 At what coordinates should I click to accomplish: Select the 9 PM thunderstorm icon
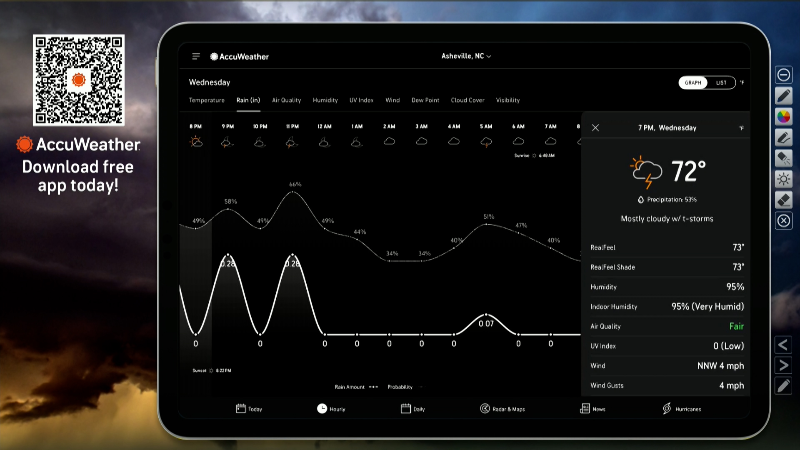coord(228,142)
